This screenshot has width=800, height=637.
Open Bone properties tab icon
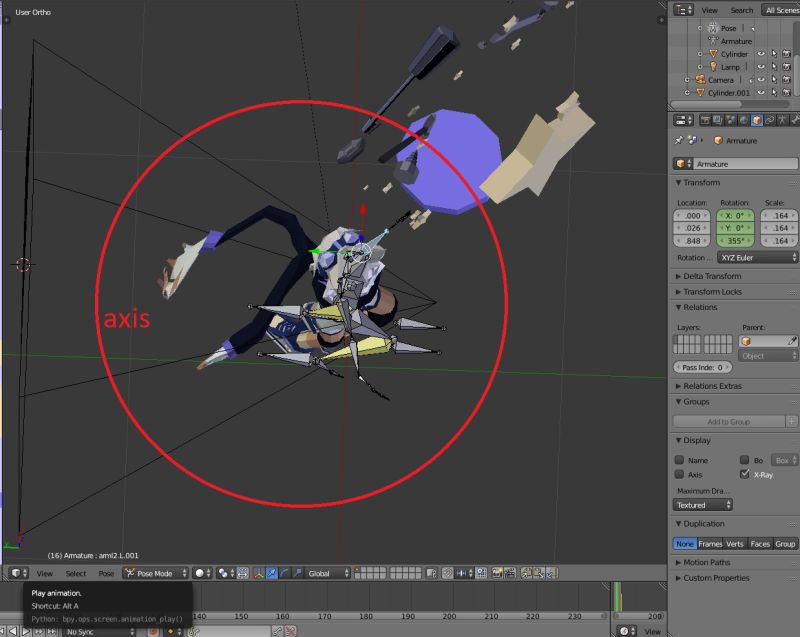[x=795, y=120]
